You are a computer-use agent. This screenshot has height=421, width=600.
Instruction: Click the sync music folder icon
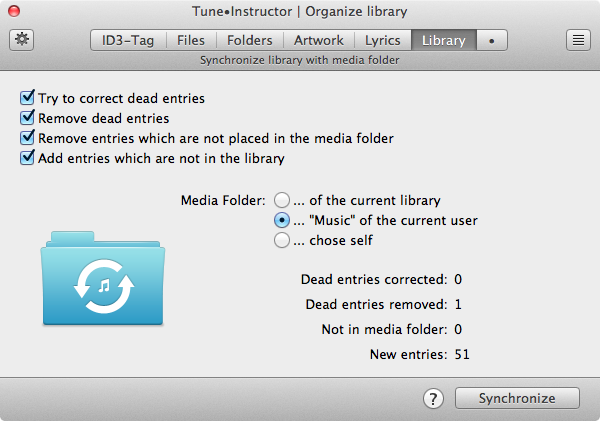click(103, 278)
